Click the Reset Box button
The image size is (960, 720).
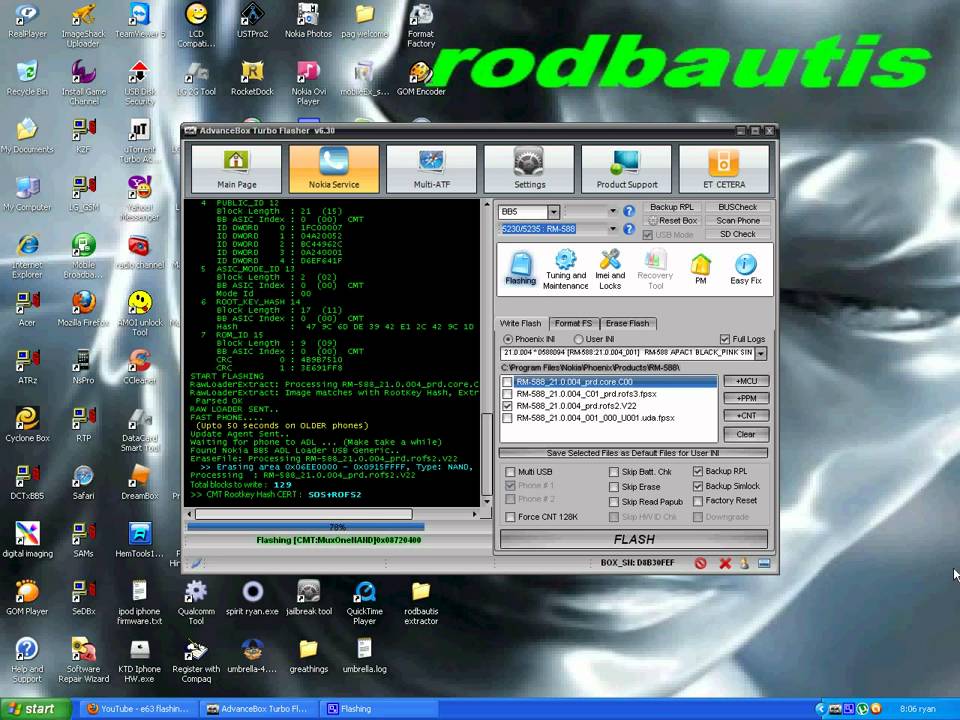click(672, 220)
